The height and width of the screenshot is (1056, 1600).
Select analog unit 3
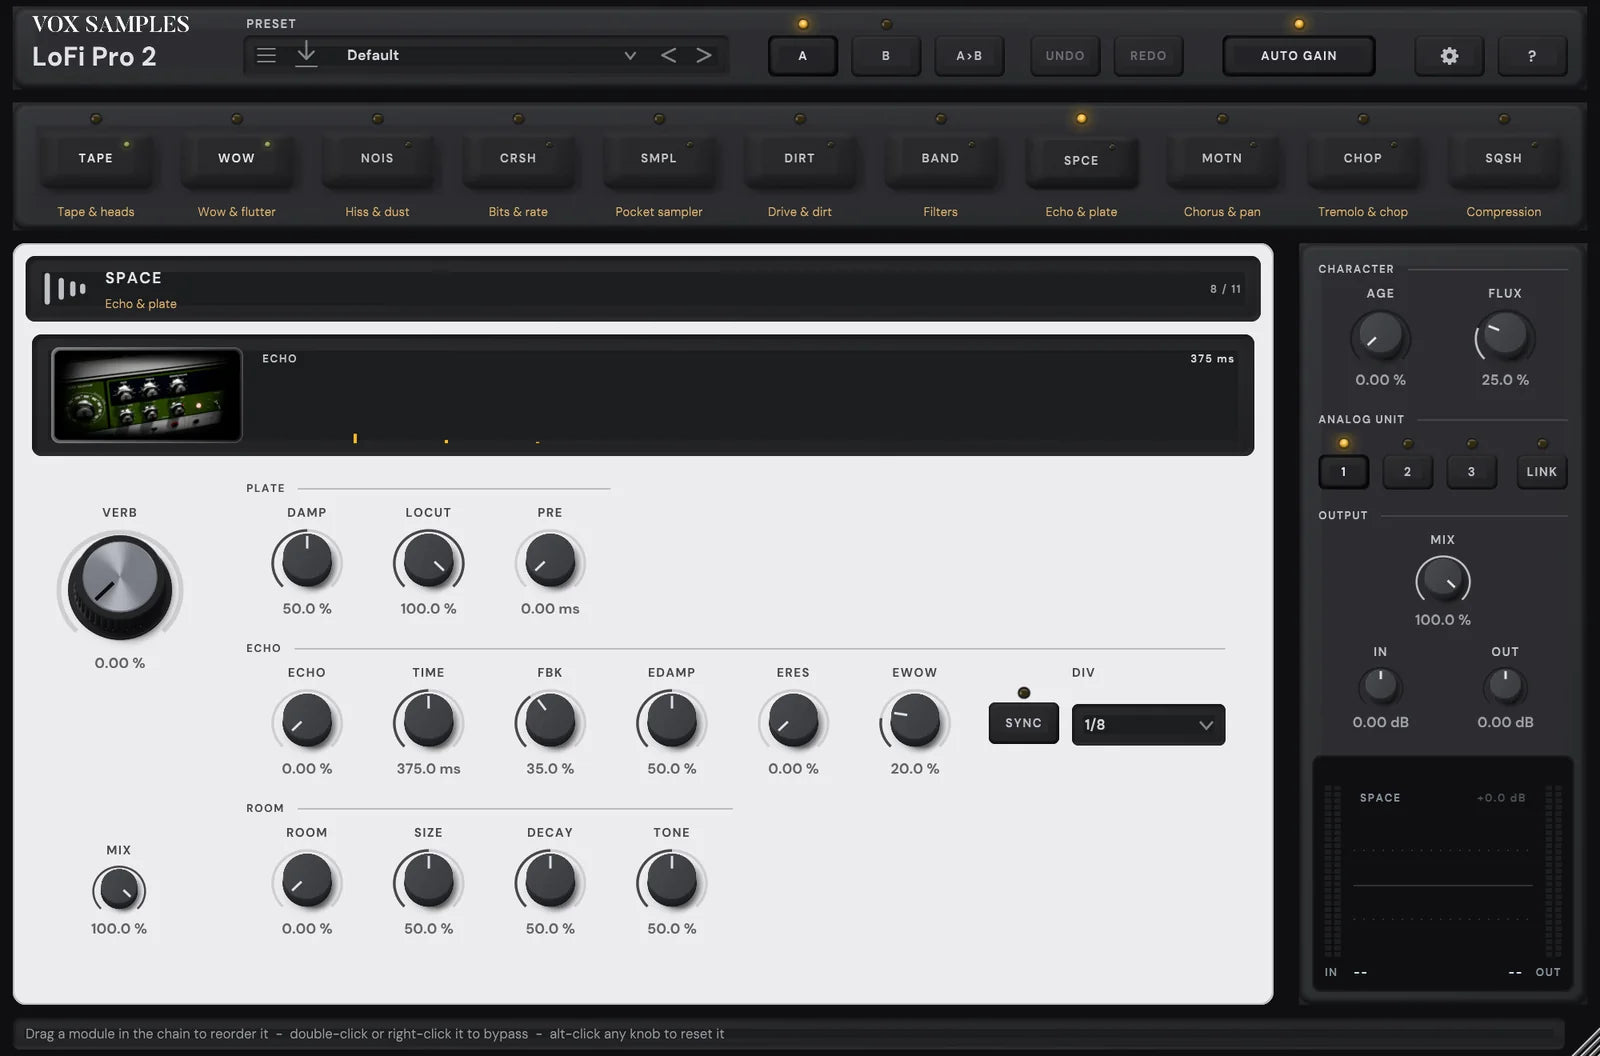[1471, 472]
